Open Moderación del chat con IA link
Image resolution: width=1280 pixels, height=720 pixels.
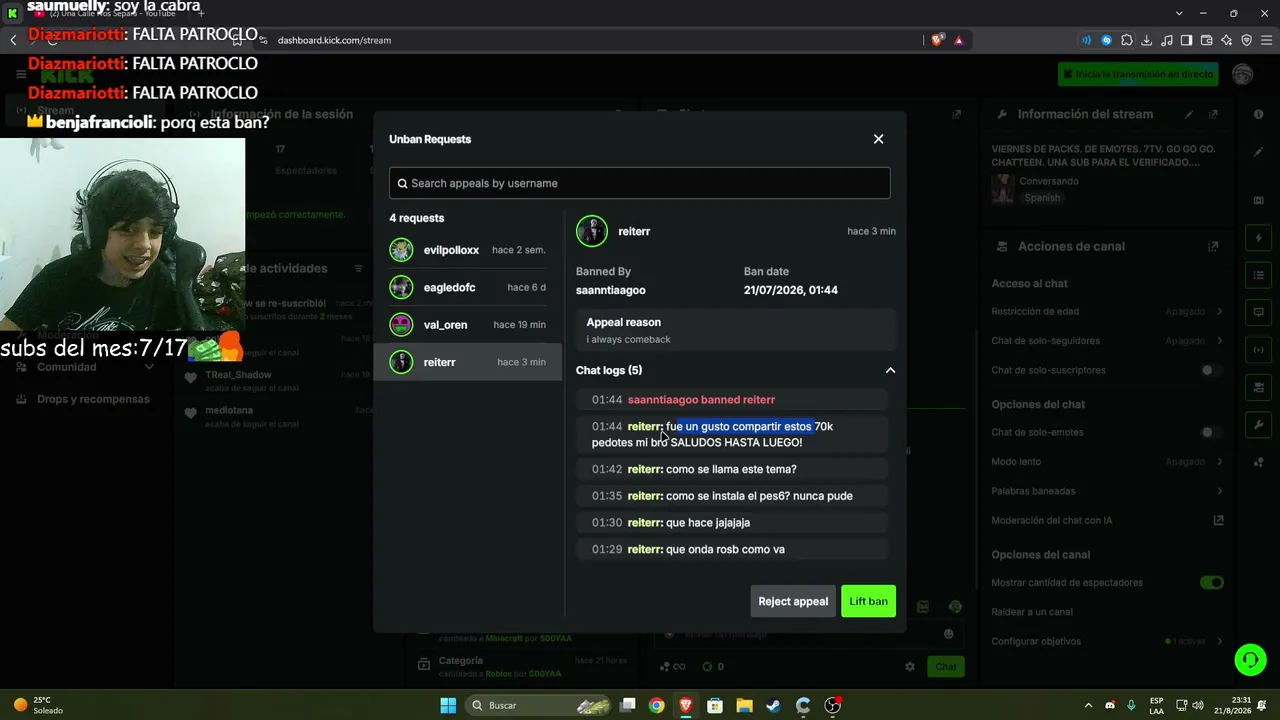1107,520
